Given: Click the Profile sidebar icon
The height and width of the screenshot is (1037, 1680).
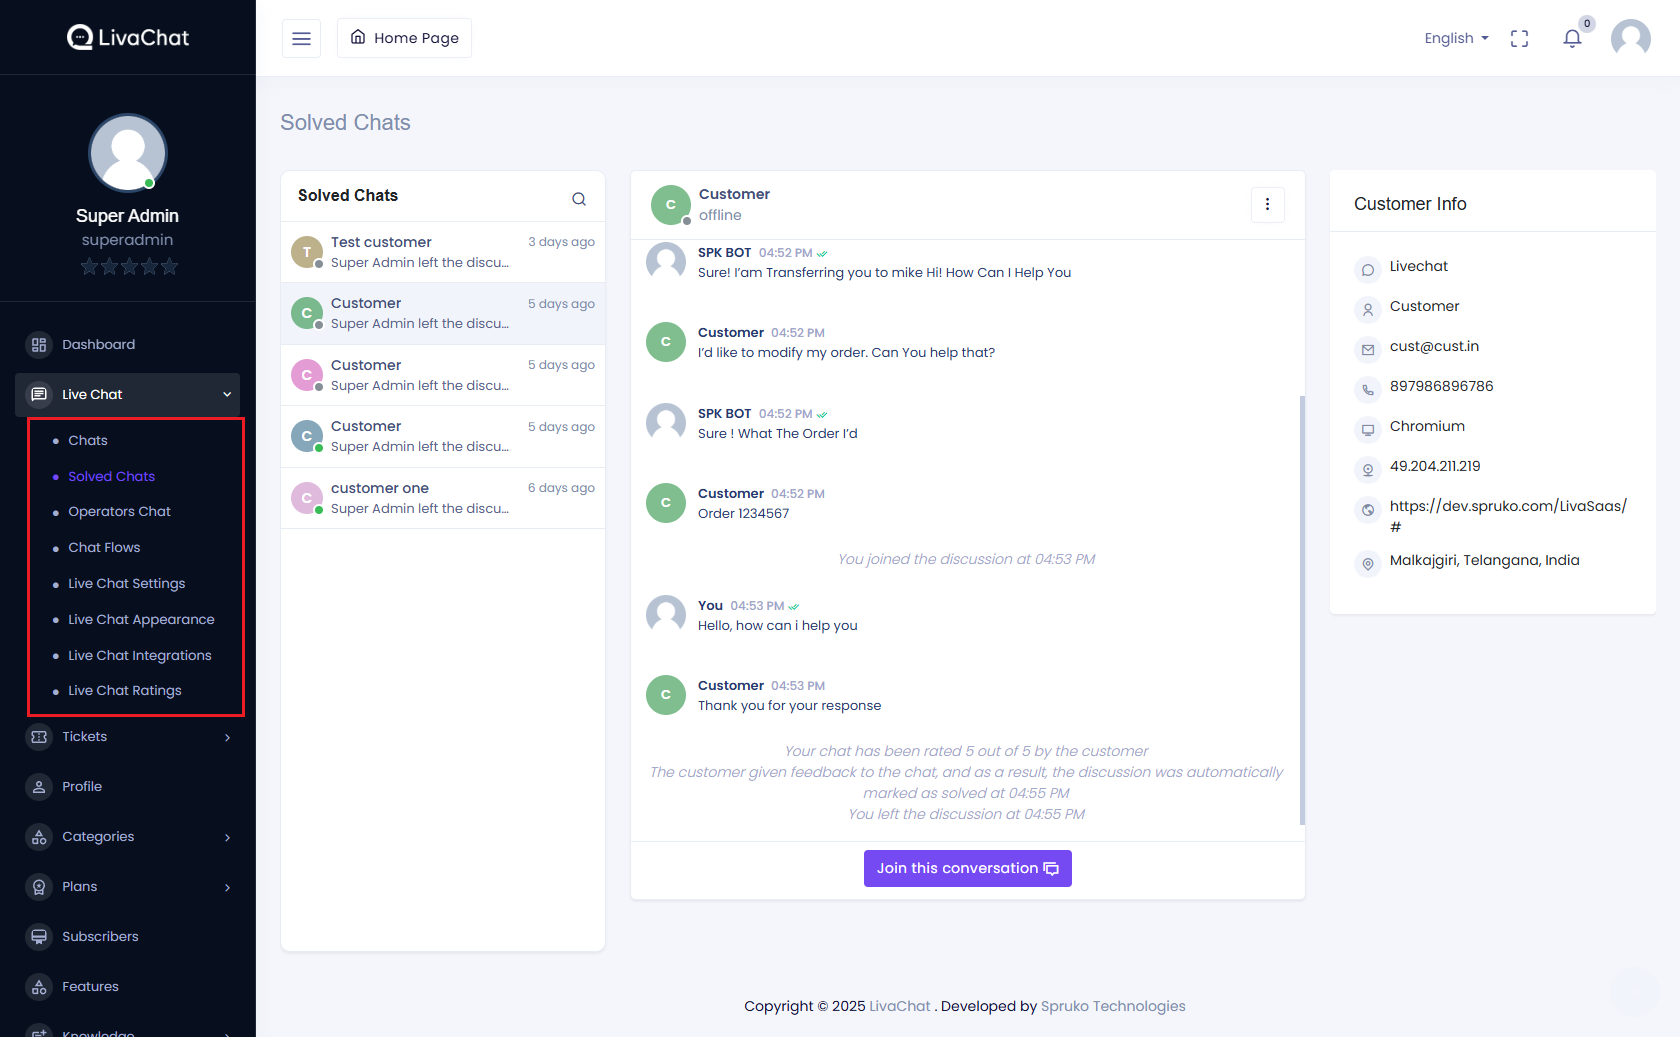Looking at the screenshot, I should point(39,787).
